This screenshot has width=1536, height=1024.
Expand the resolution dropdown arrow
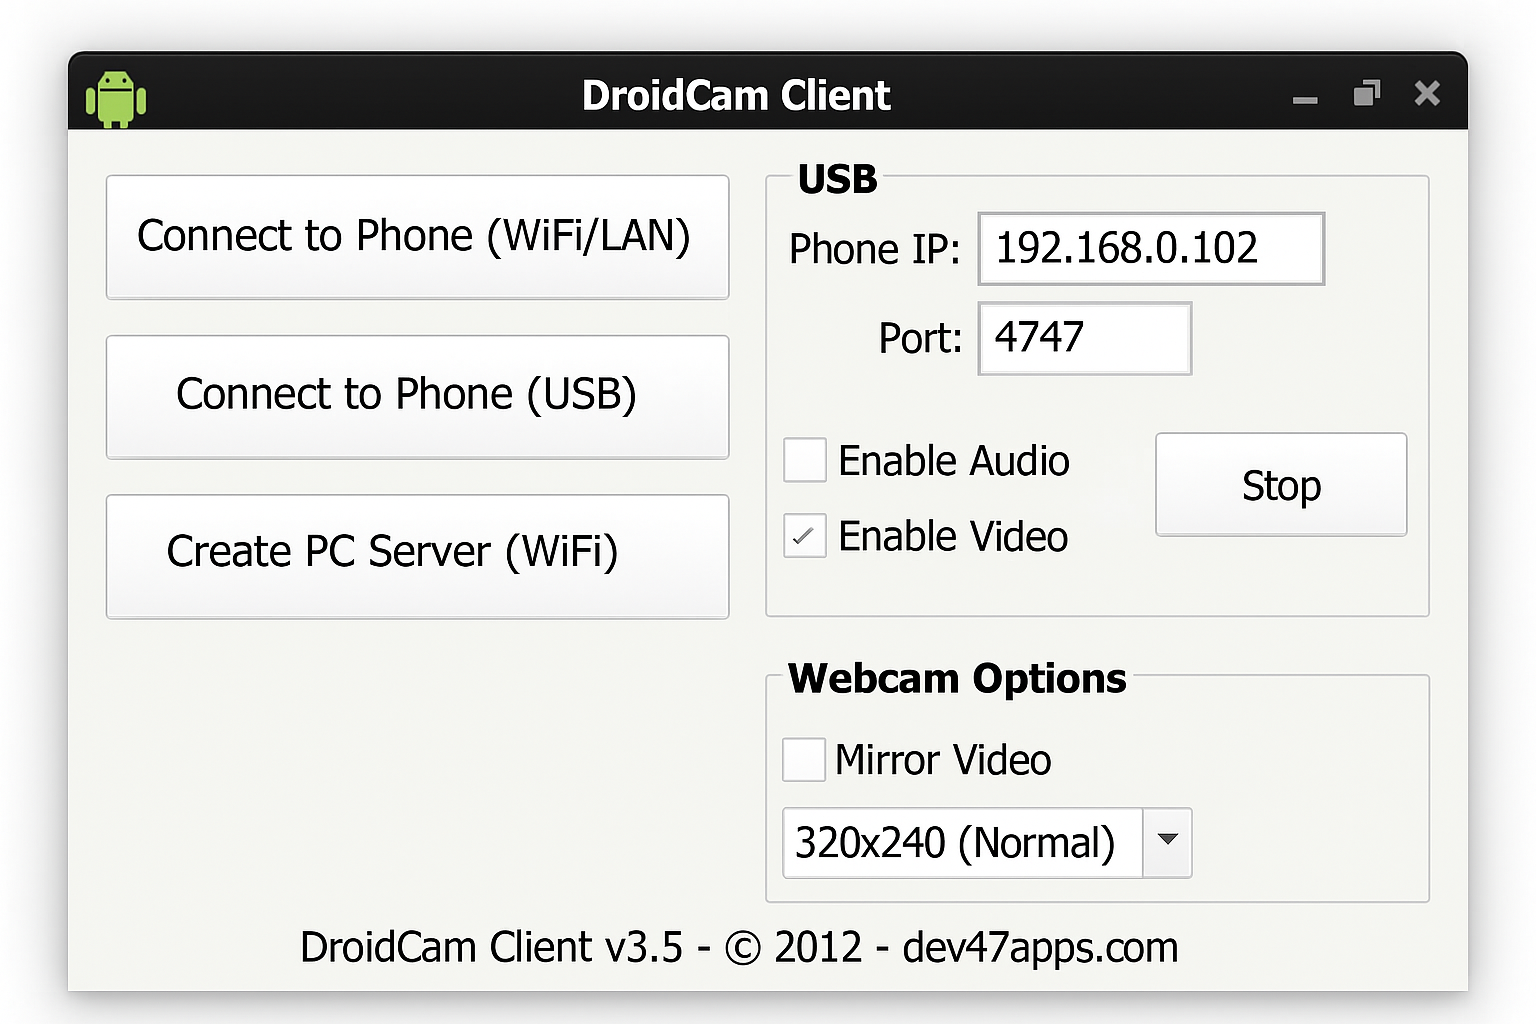[1167, 842]
